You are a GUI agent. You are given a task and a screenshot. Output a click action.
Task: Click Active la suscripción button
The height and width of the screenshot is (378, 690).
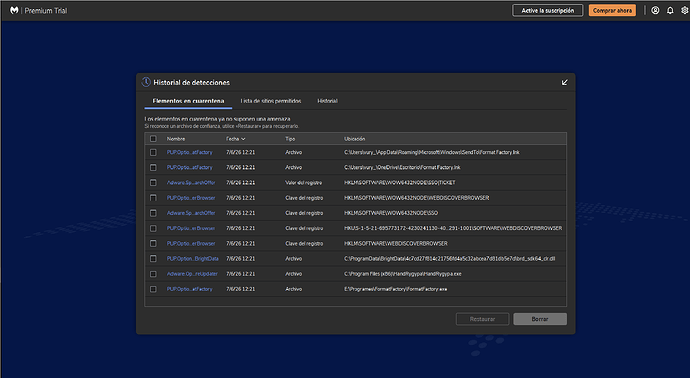click(547, 10)
